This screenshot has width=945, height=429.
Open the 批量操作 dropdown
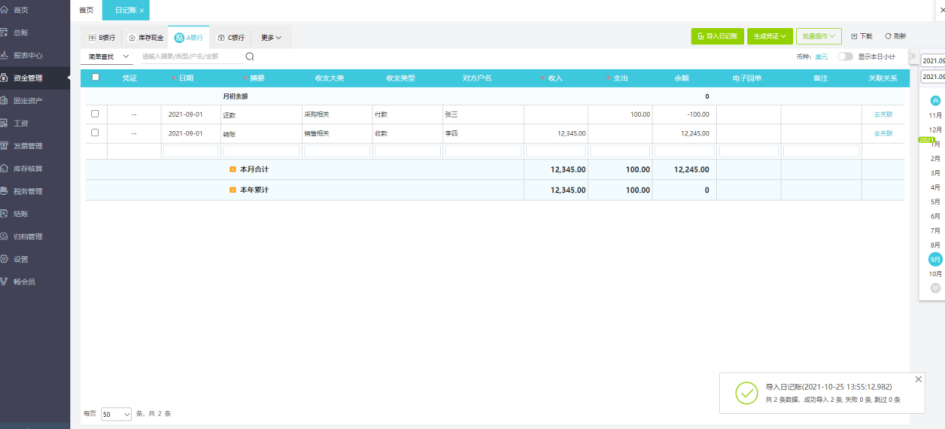(818, 36)
